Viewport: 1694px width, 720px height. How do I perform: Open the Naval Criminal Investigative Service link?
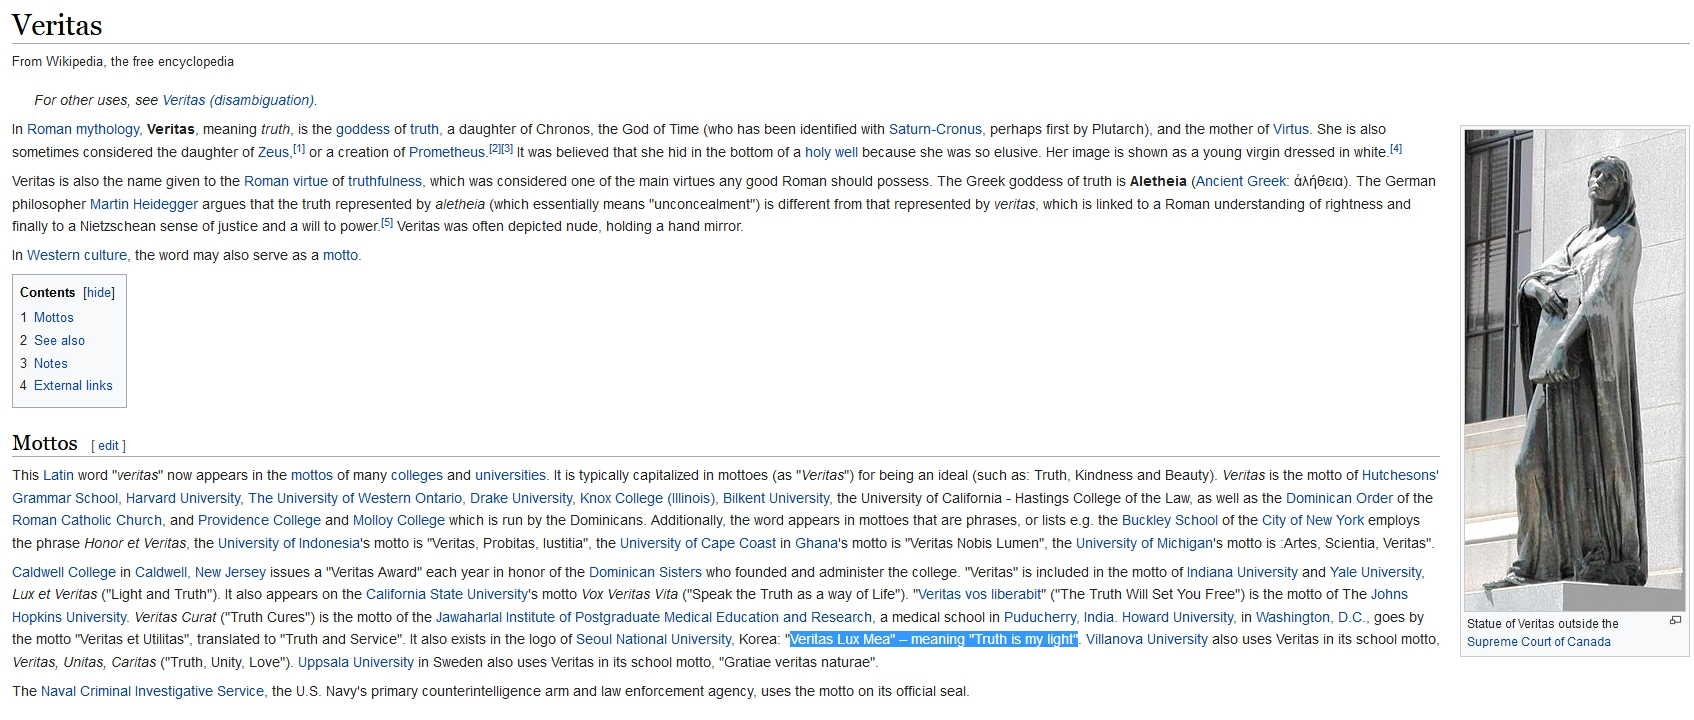click(x=152, y=692)
